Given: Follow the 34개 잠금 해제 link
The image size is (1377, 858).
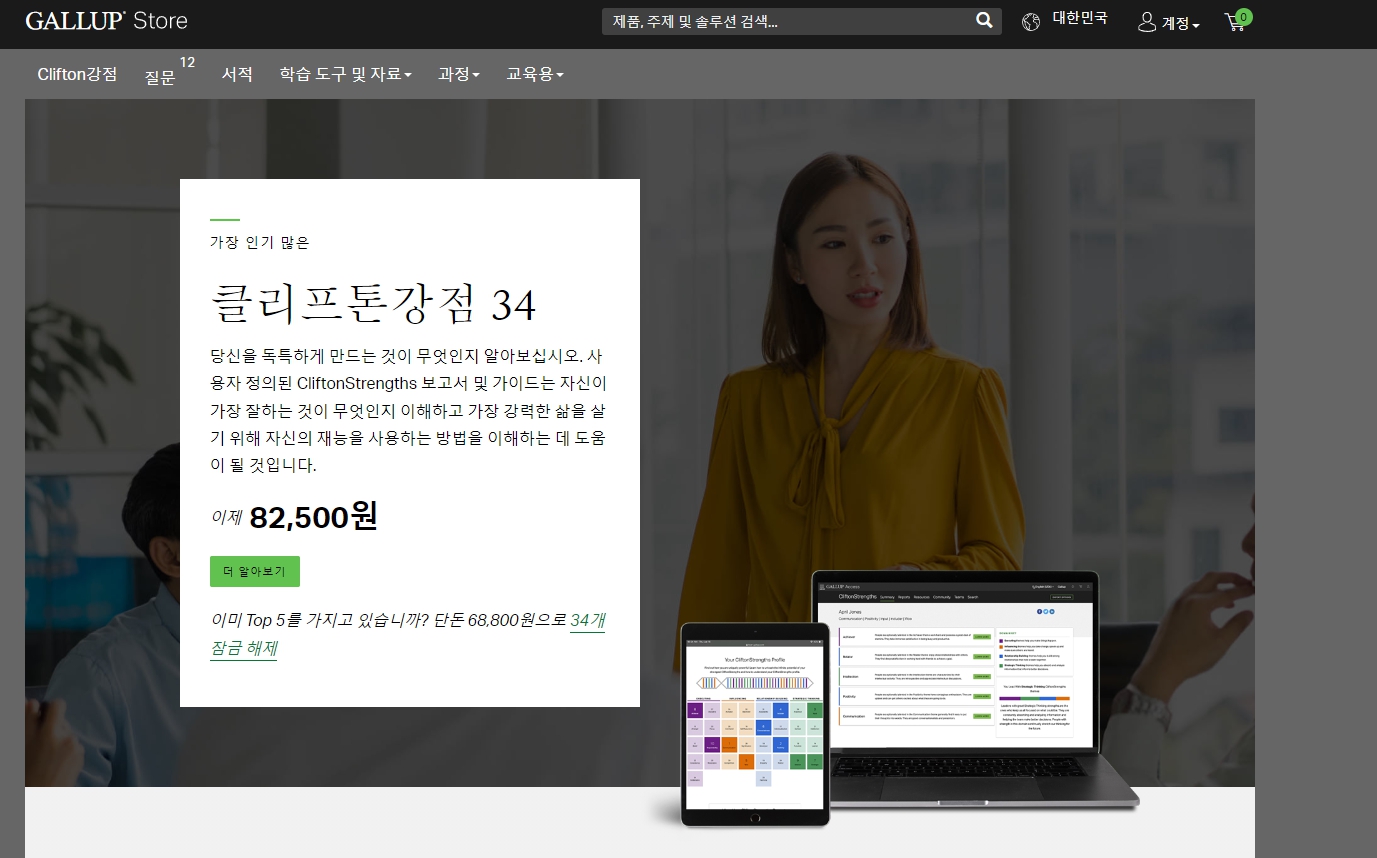Looking at the screenshot, I should click(x=408, y=634).
